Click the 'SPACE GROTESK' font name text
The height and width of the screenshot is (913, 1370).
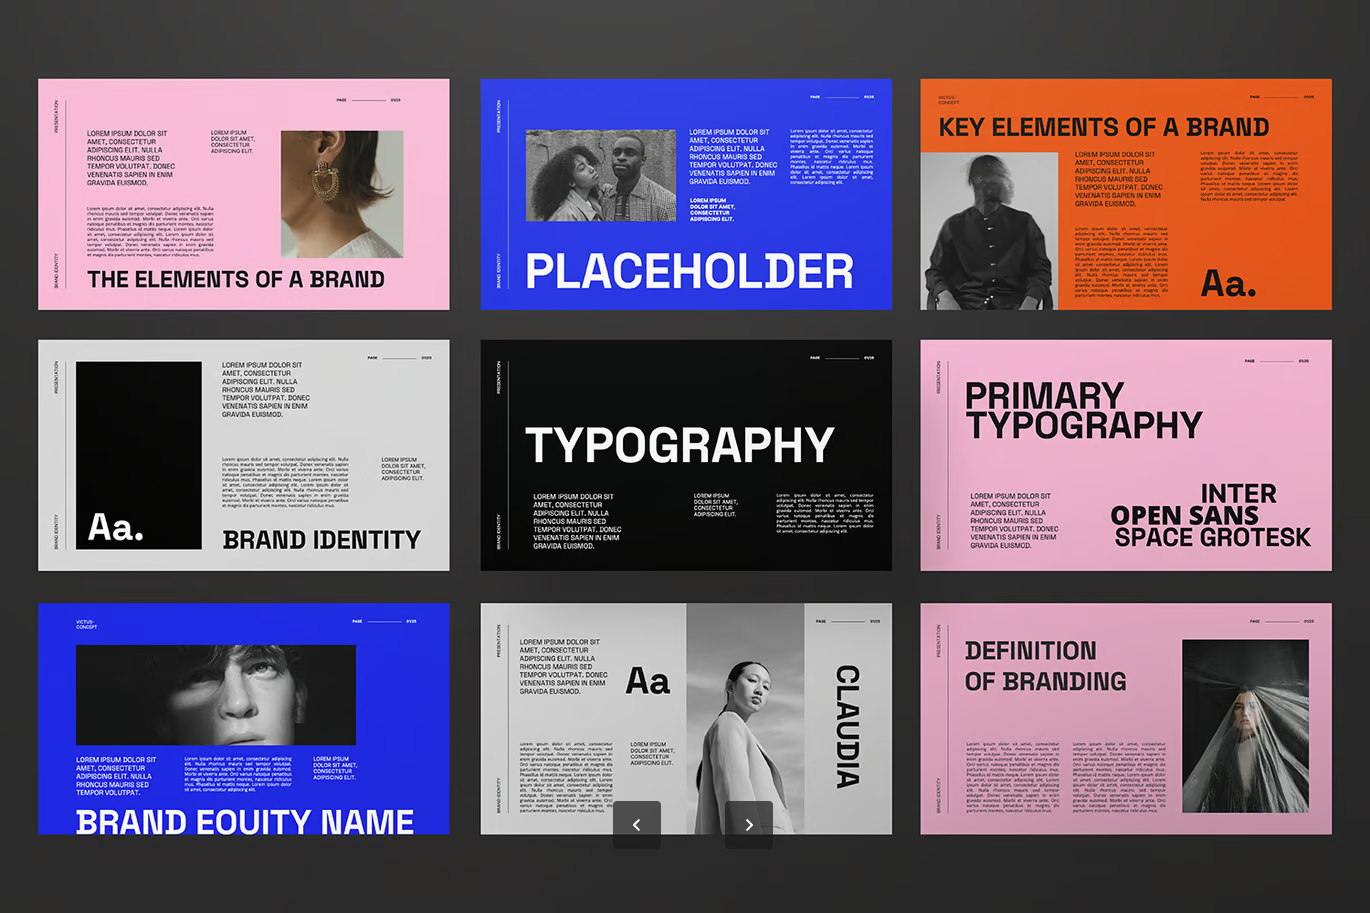1212,538
